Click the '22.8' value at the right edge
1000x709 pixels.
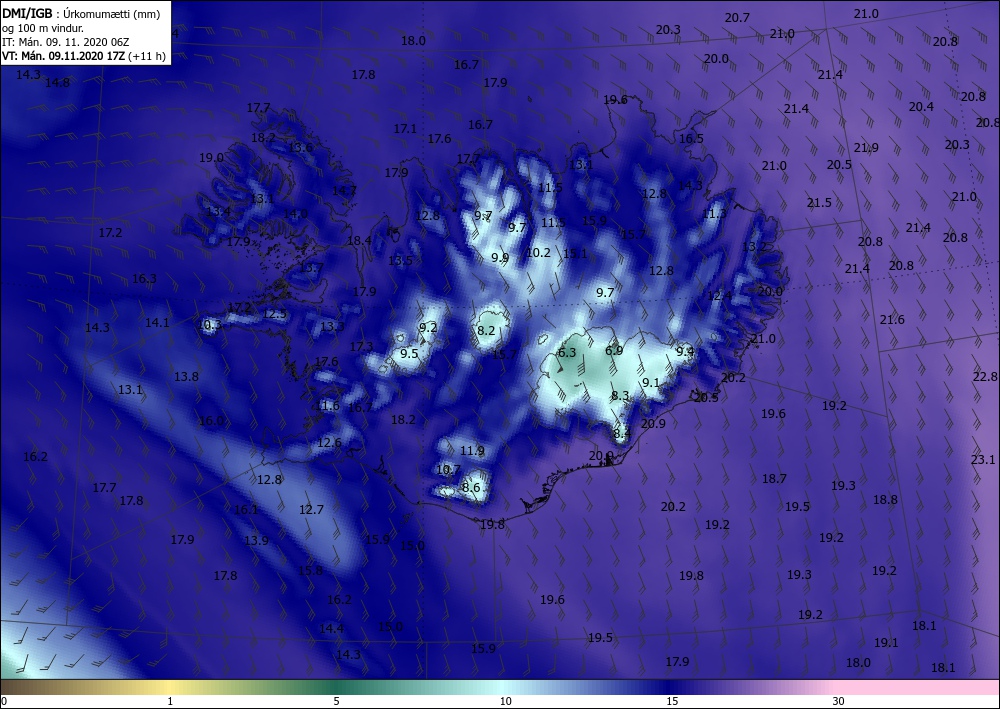click(x=986, y=377)
